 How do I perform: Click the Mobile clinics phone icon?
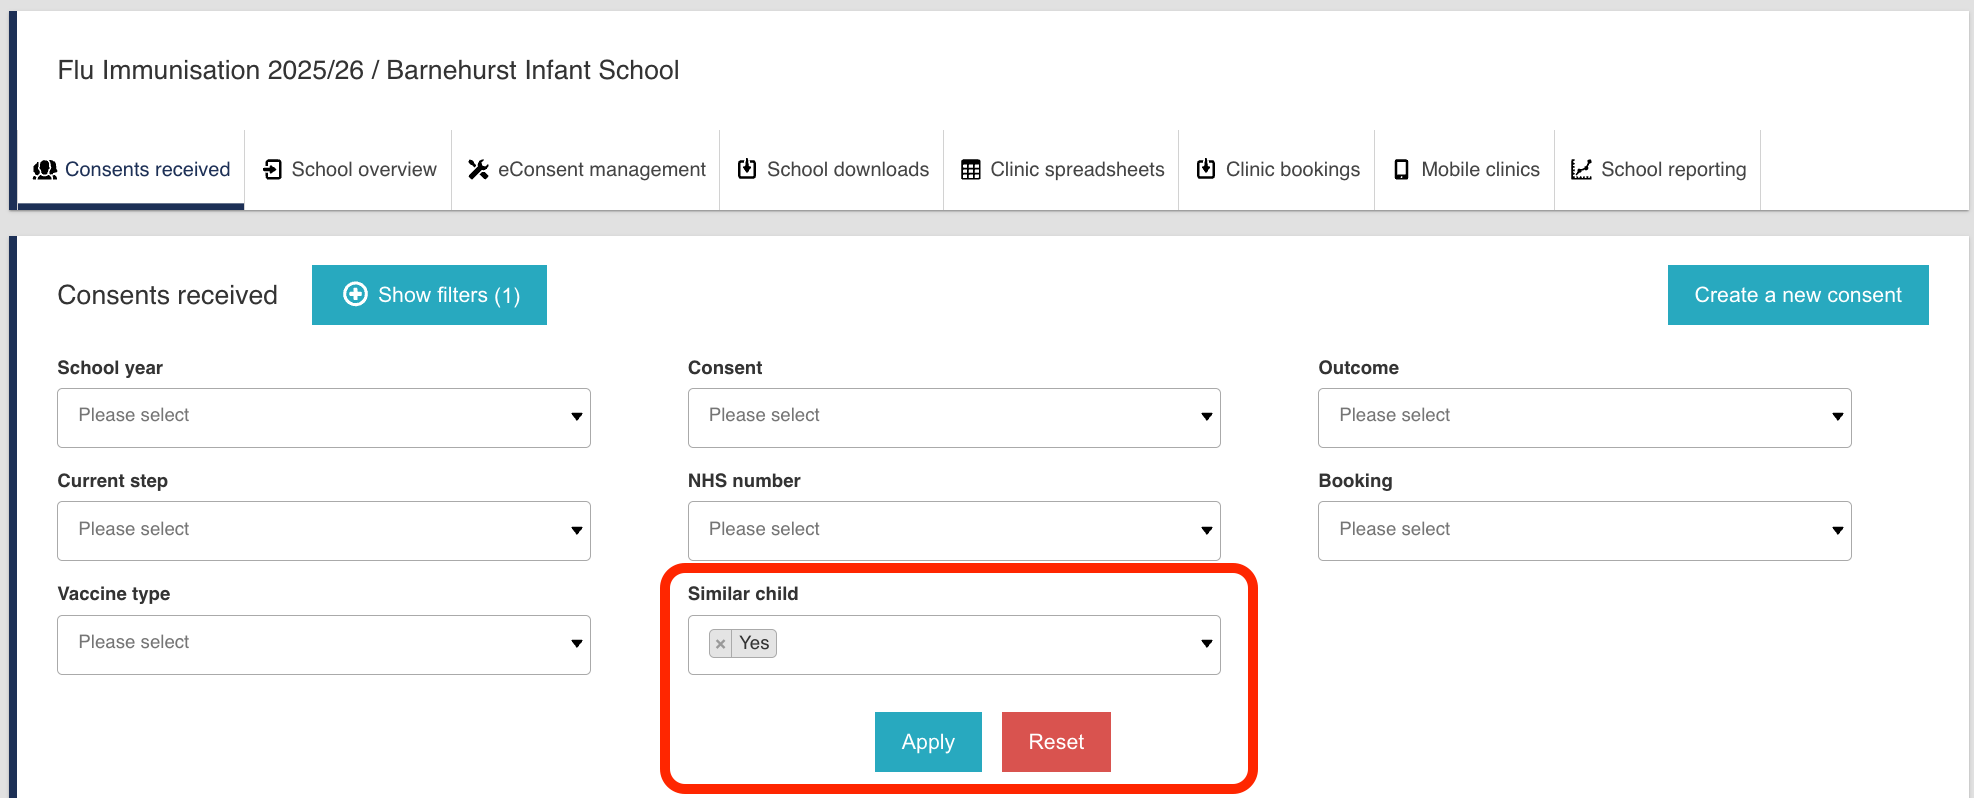(x=1402, y=170)
